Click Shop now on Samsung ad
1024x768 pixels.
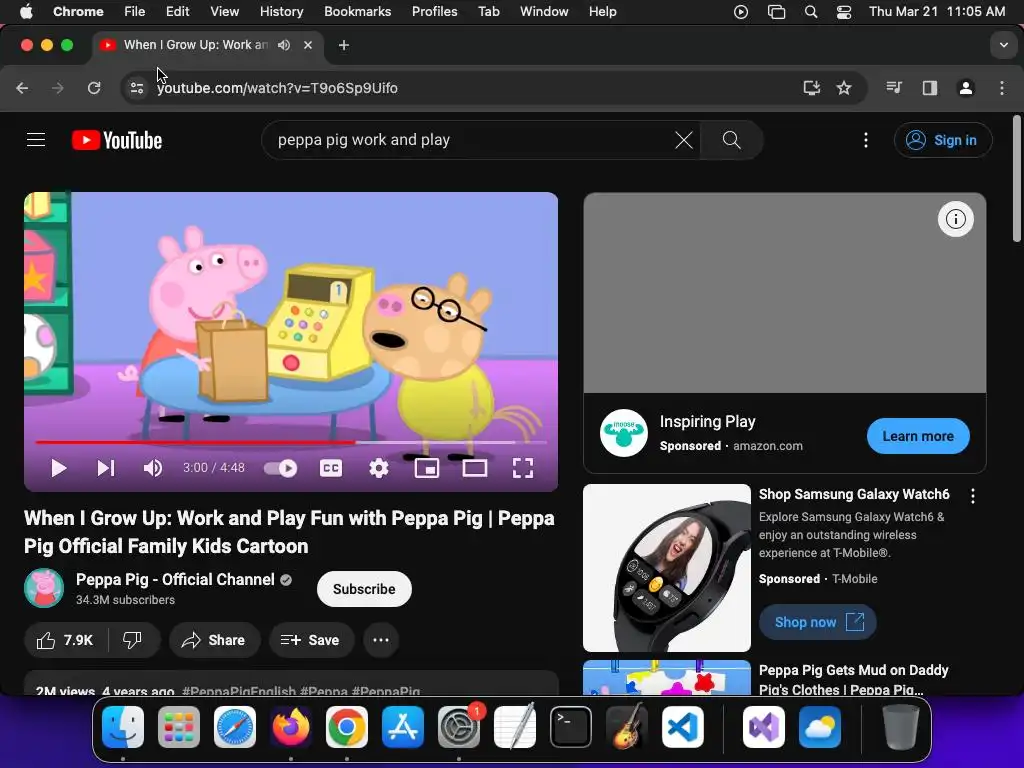[x=817, y=622]
